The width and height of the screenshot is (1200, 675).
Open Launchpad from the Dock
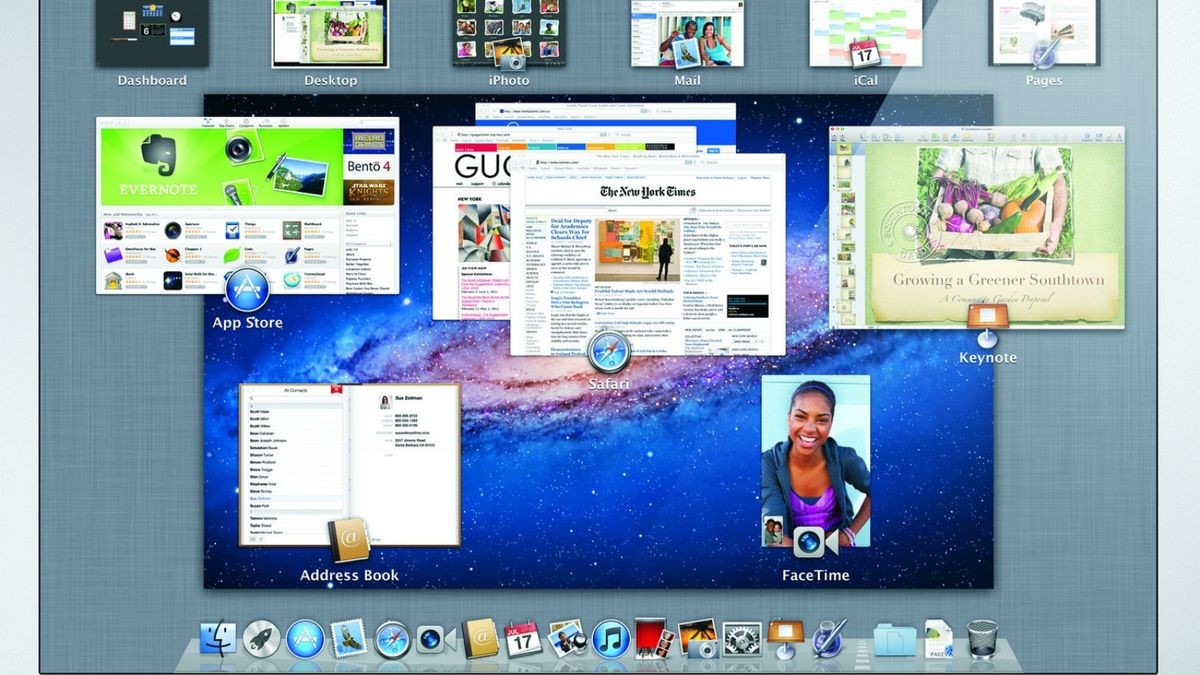[x=262, y=640]
